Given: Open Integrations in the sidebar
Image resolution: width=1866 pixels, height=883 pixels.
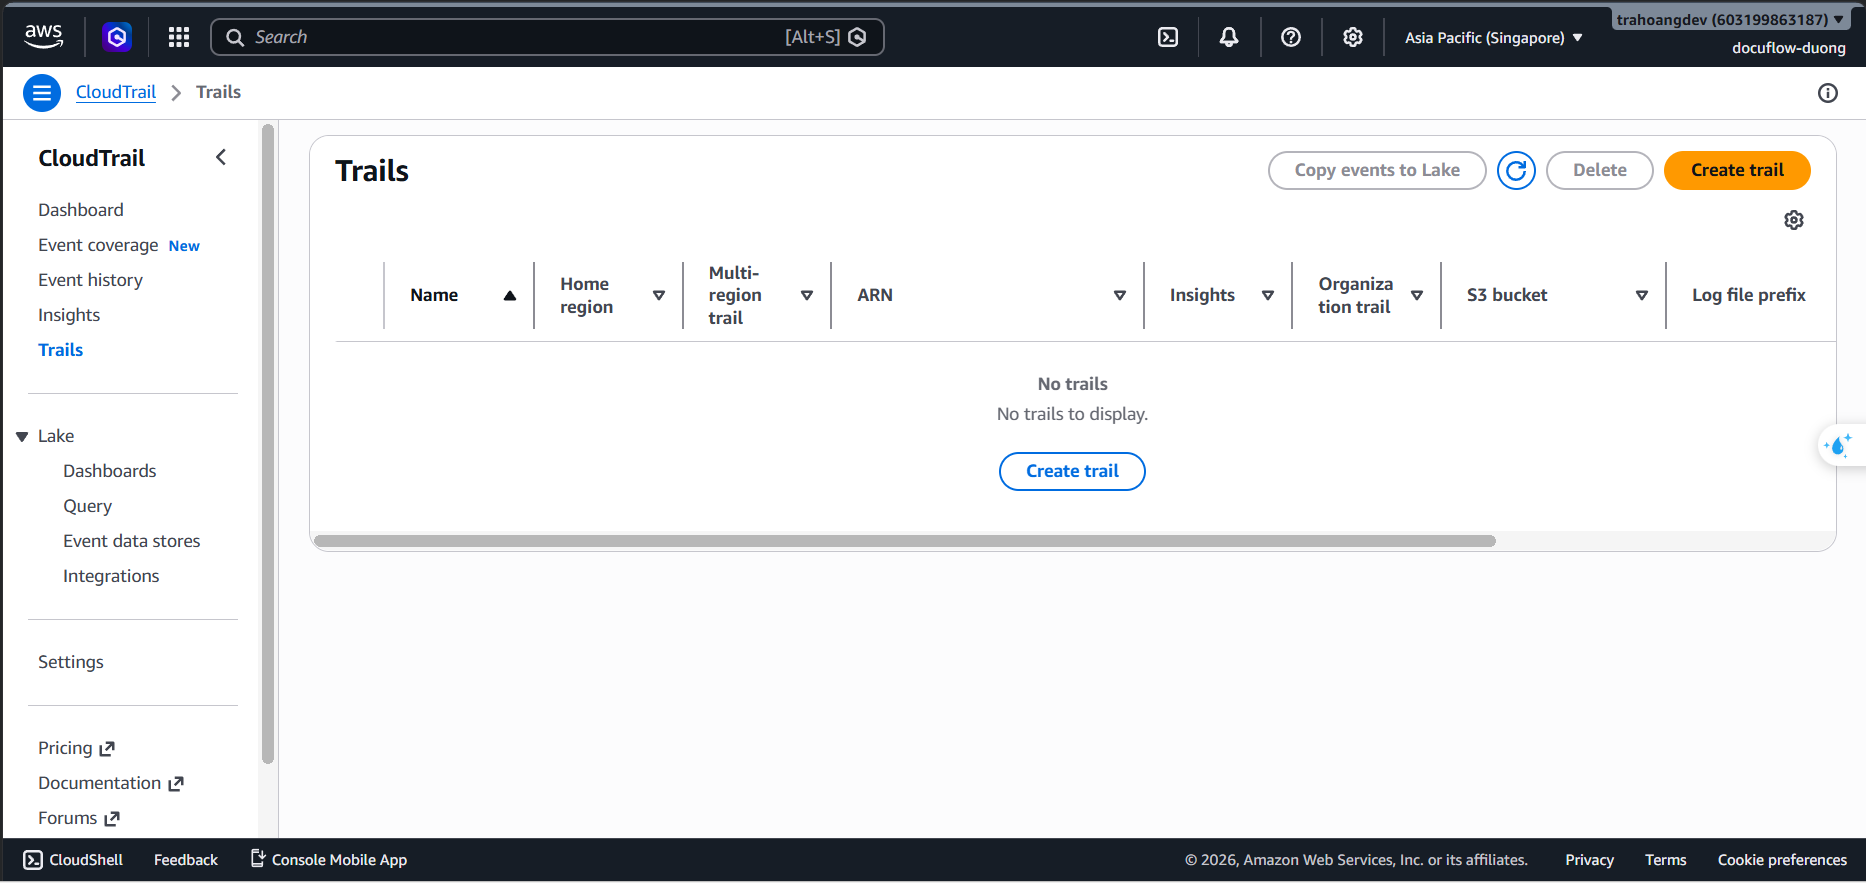Looking at the screenshot, I should [x=111, y=576].
